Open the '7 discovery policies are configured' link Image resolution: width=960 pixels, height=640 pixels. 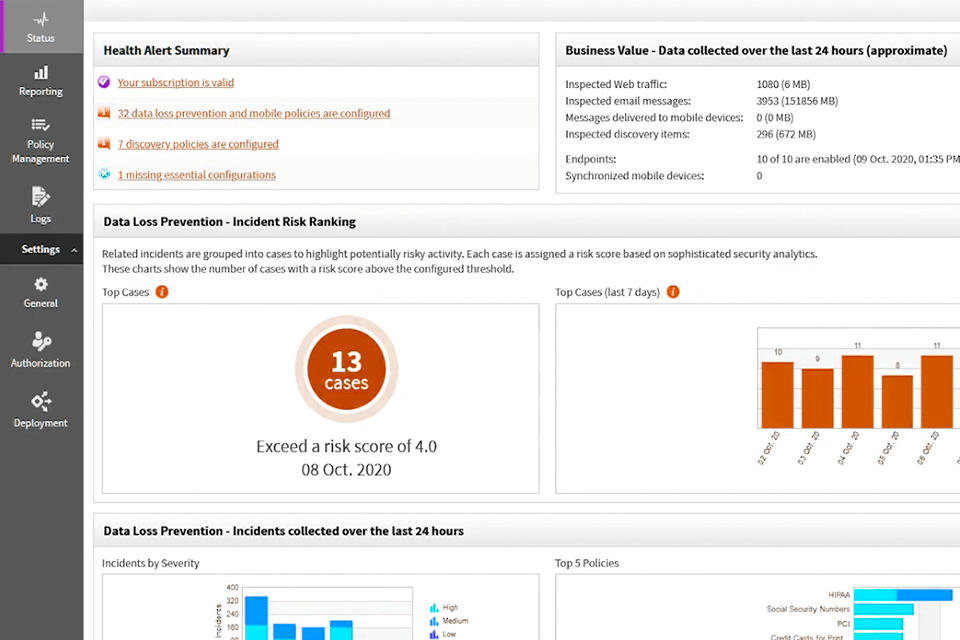(x=198, y=144)
